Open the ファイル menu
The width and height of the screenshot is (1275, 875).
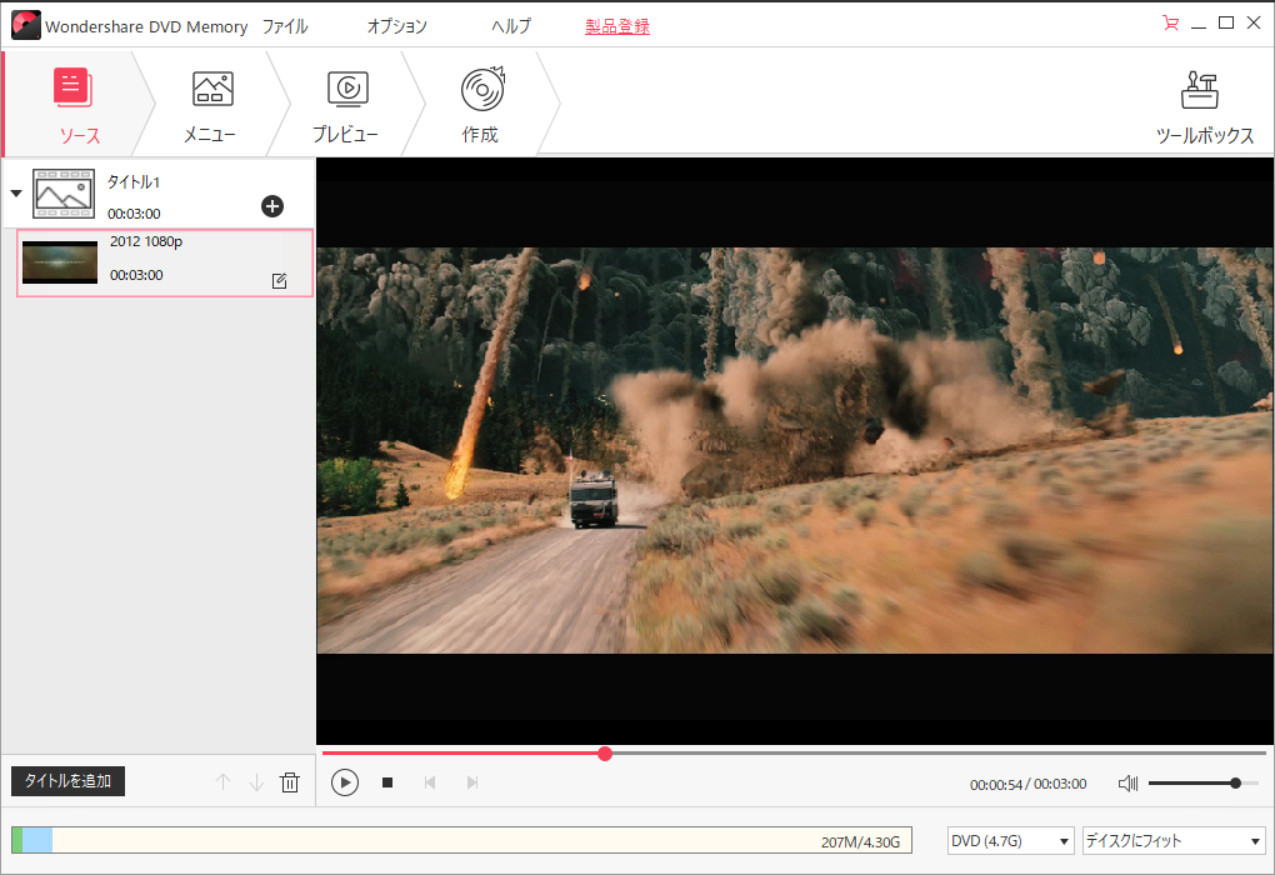[x=285, y=27]
